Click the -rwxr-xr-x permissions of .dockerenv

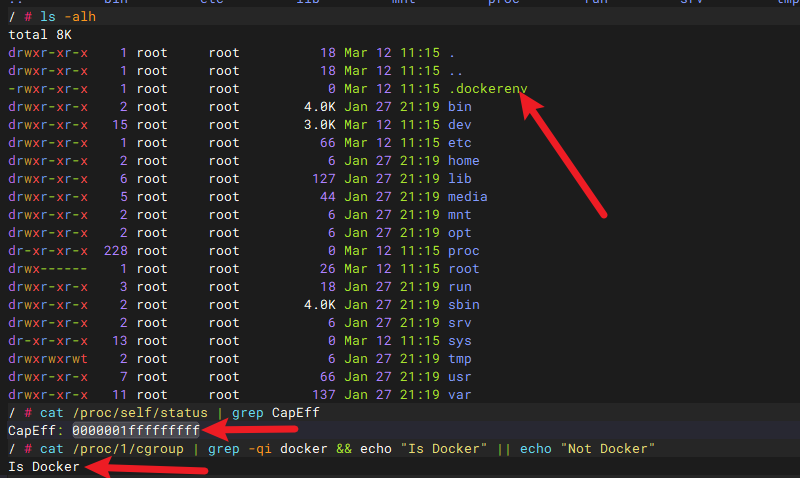(x=48, y=89)
